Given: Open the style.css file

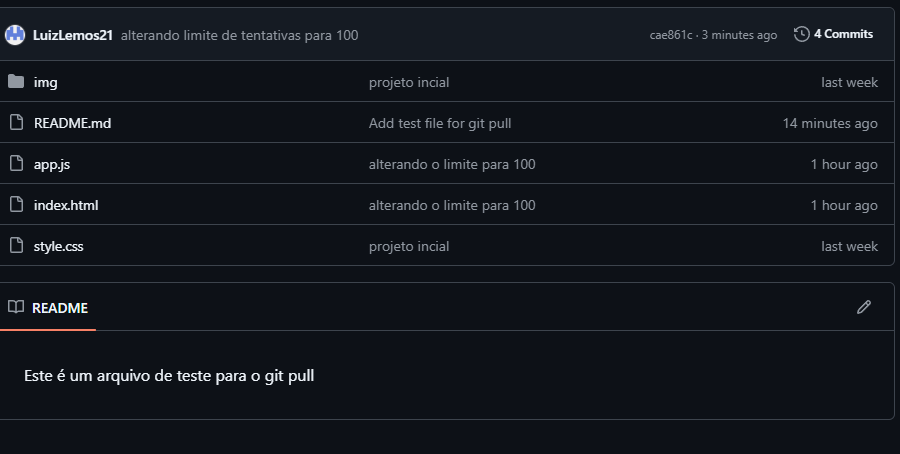Looking at the screenshot, I should click(x=58, y=246).
